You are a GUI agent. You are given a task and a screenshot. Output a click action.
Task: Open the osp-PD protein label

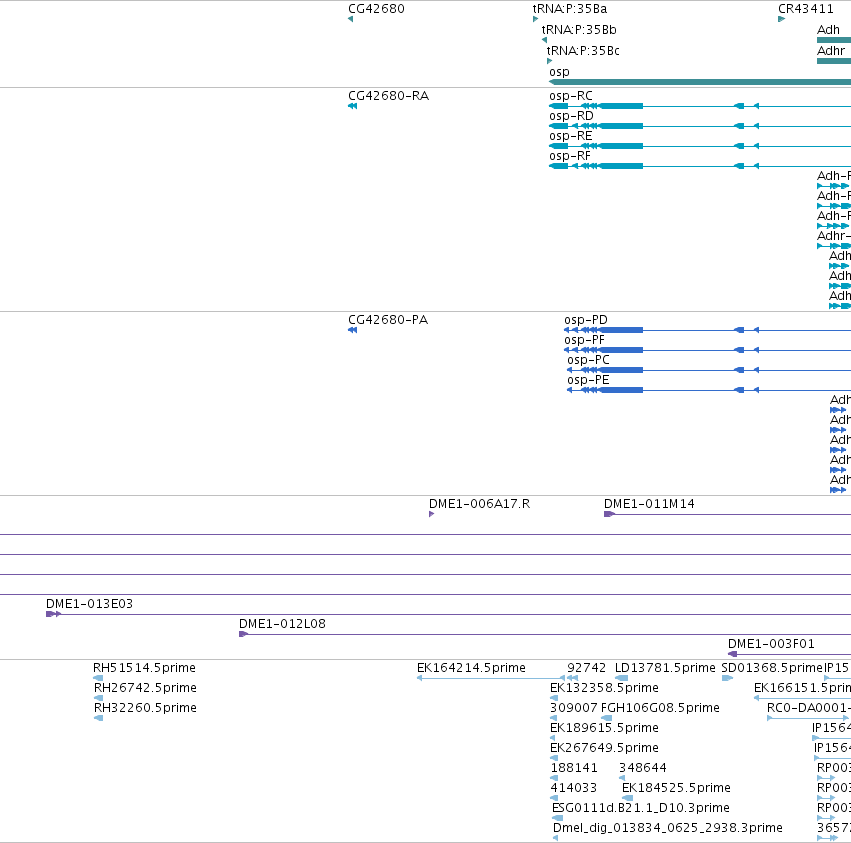pyautogui.click(x=586, y=320)
